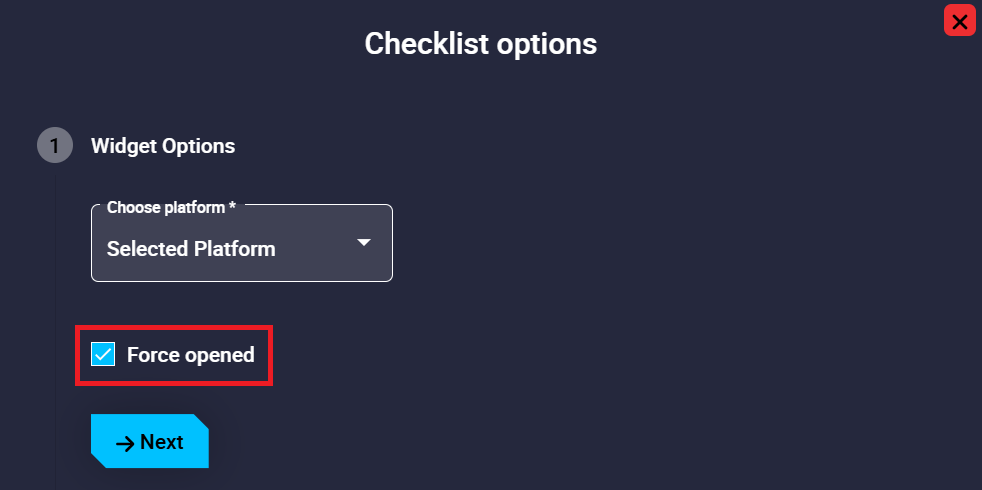Open step 1 Widget Options
982x490 pixels.
pyautogui.click(x=163, y=146)
